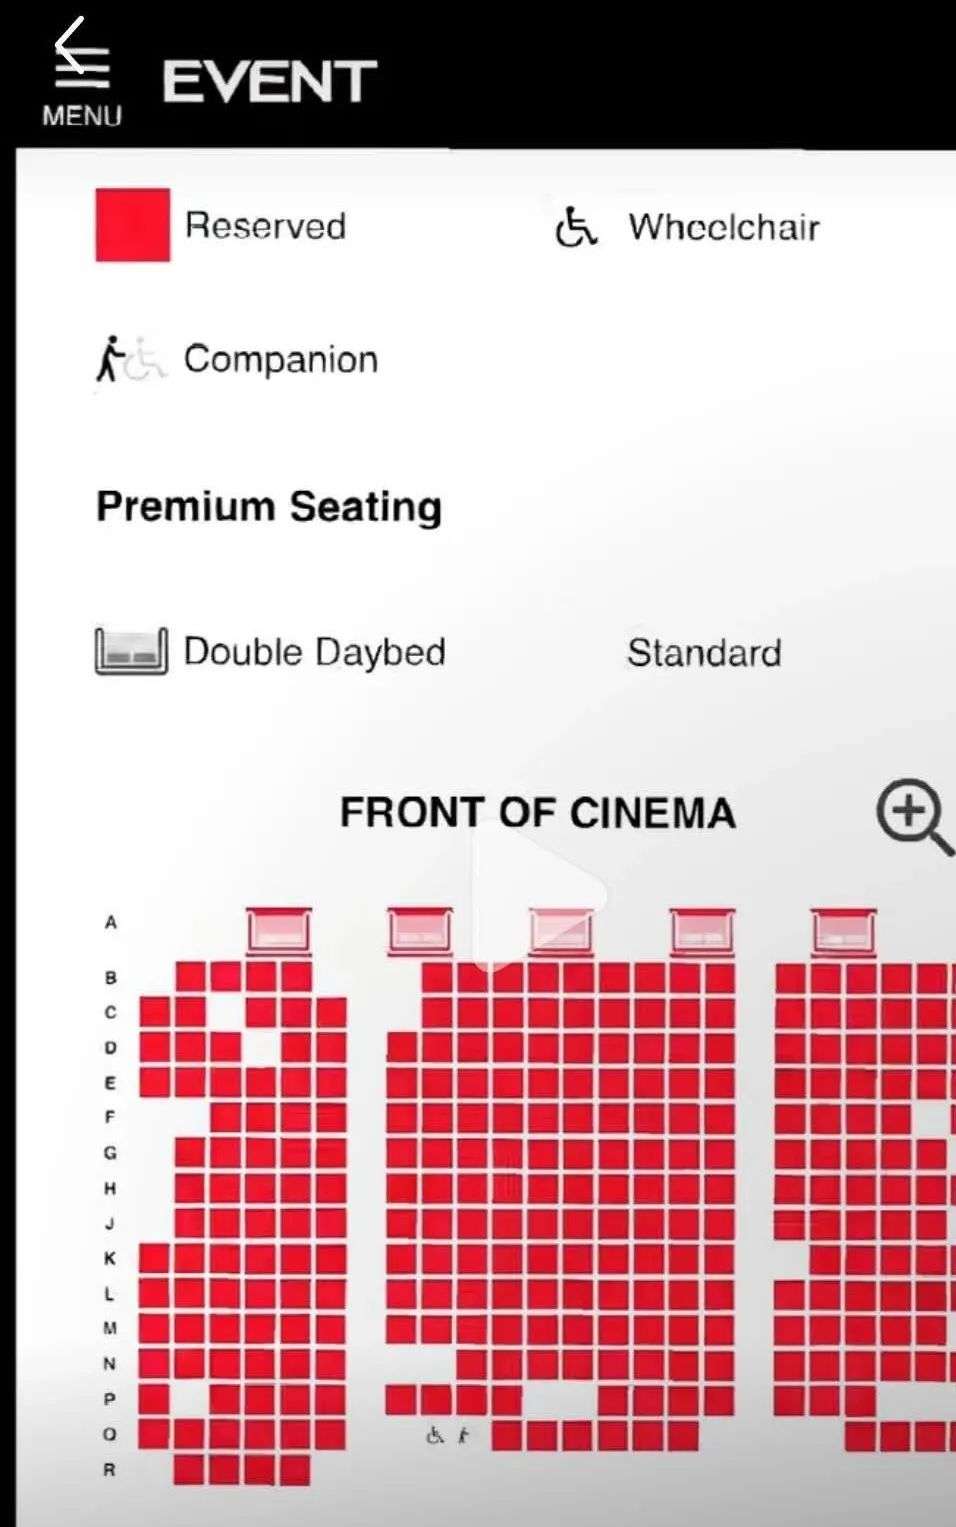Choose the companion seat in row Q

coord(463,1436)
